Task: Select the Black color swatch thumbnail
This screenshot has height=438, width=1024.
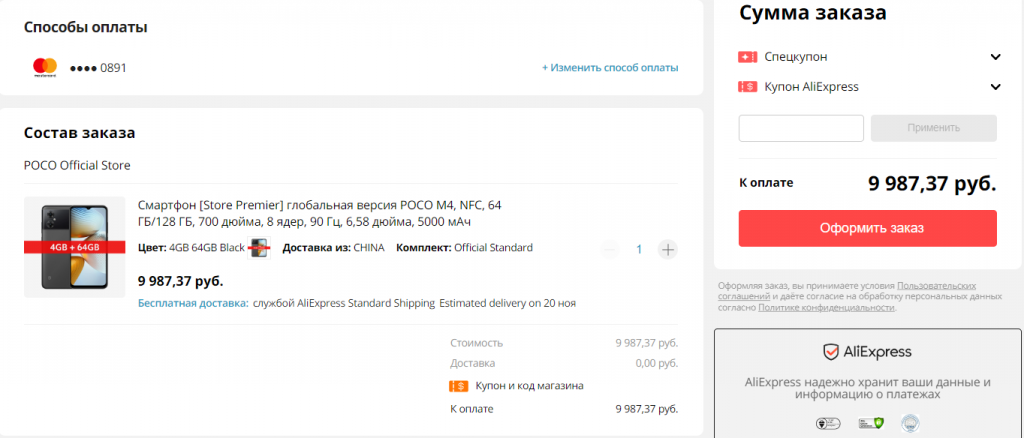Action: click(x=259, y=248)
